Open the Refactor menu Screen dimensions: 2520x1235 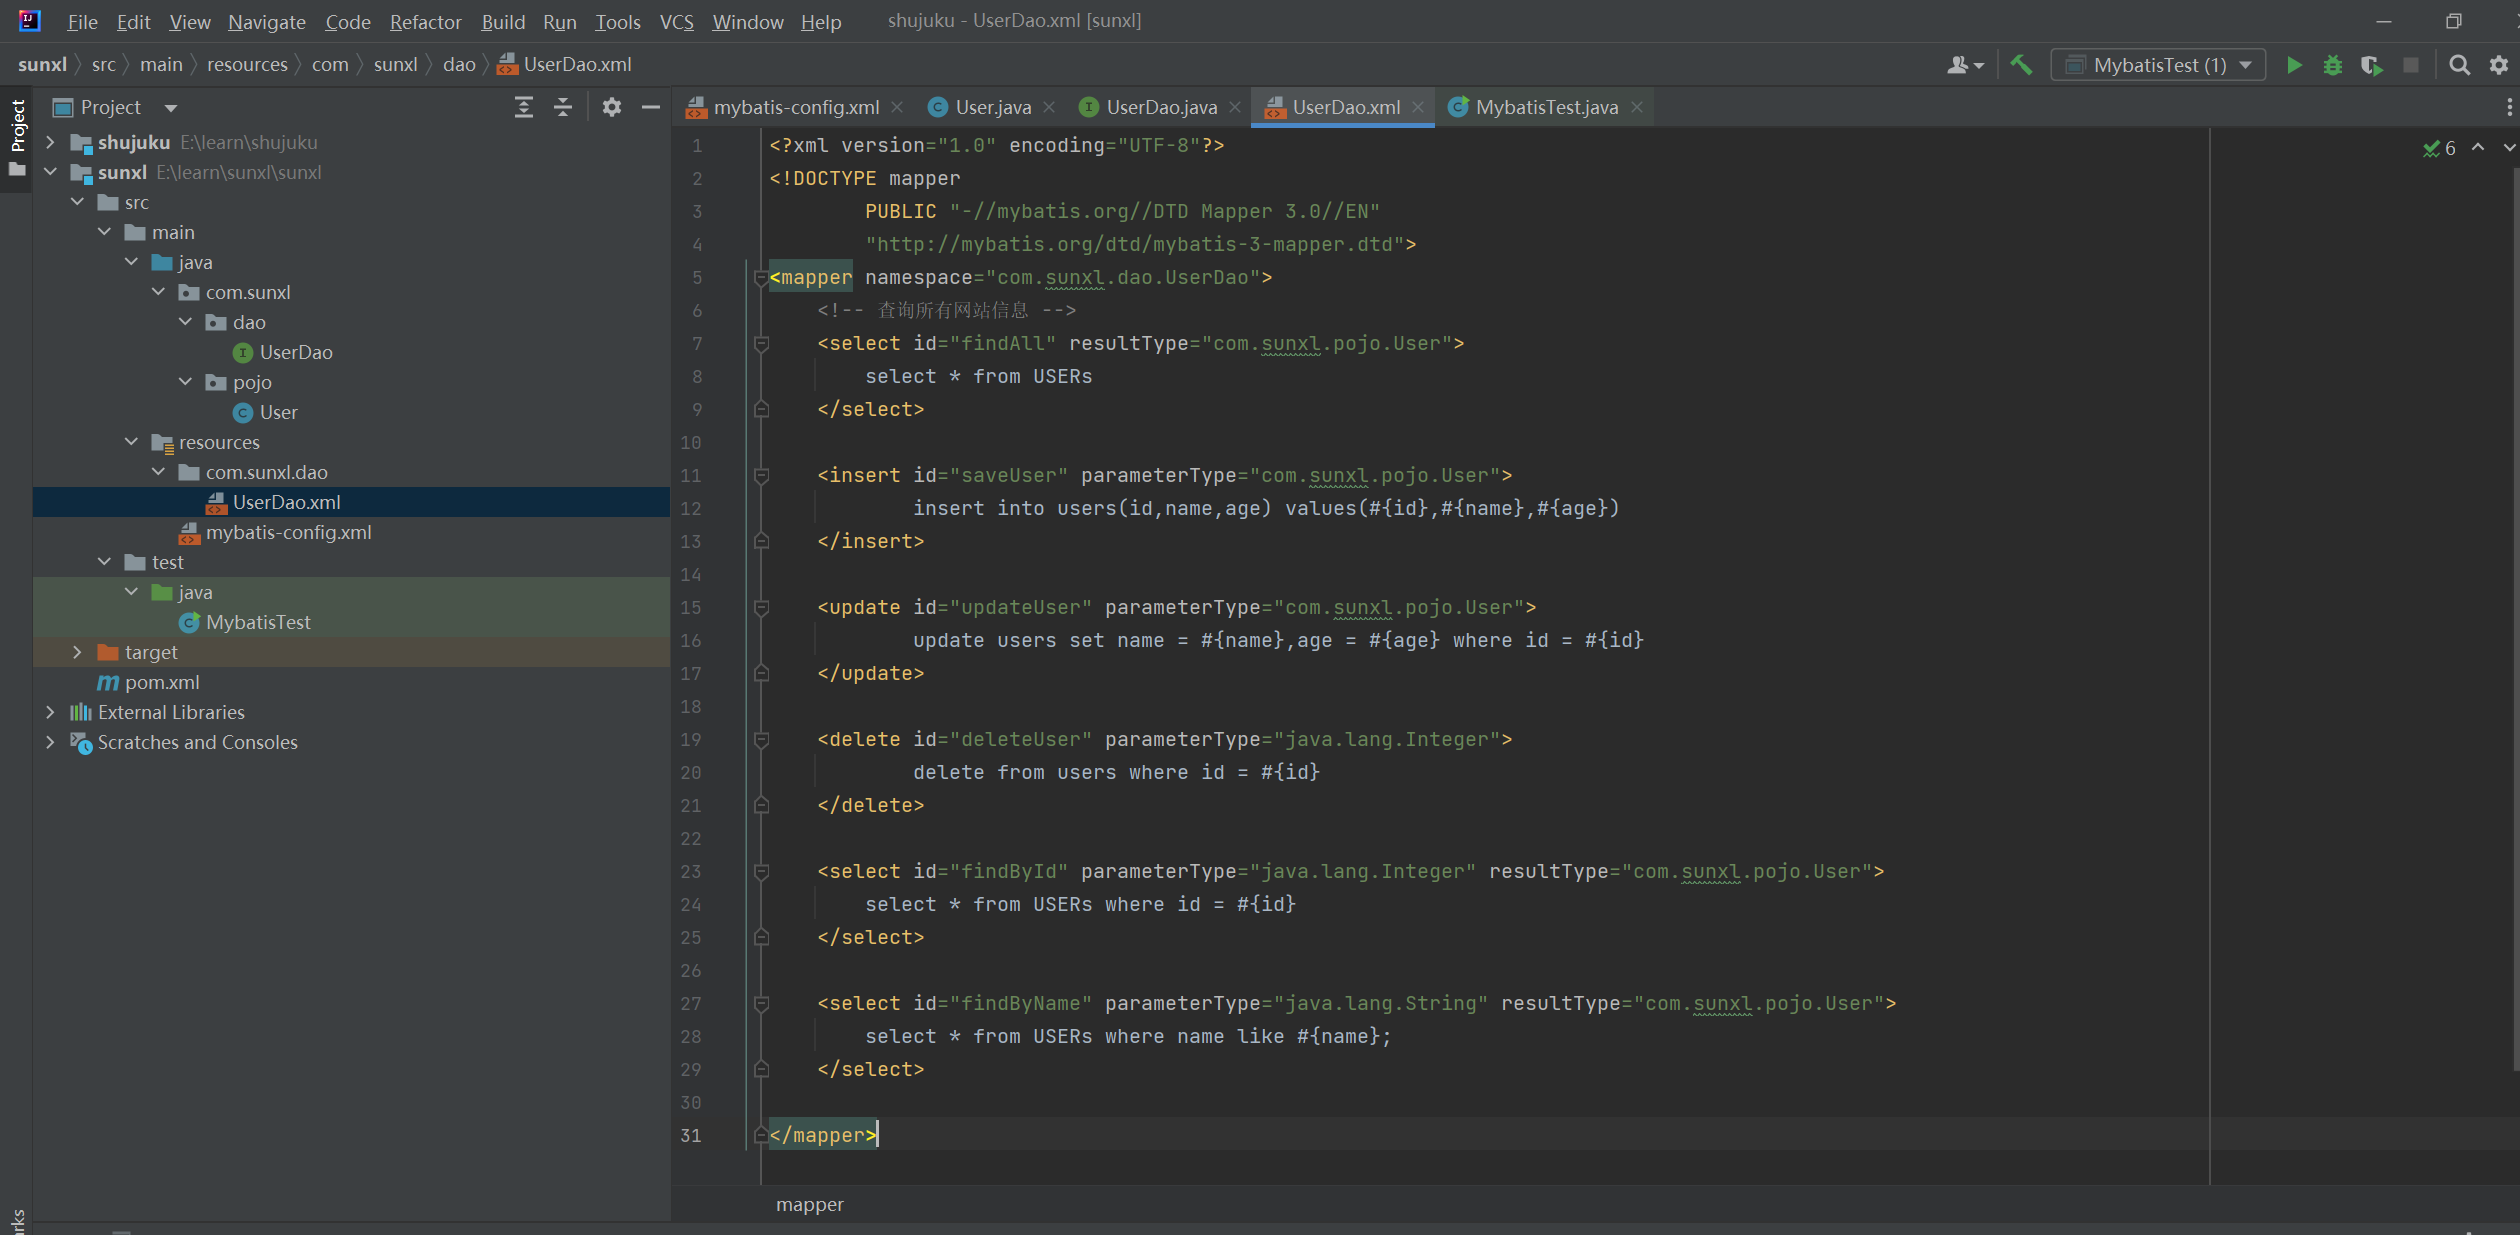point(425,21)
